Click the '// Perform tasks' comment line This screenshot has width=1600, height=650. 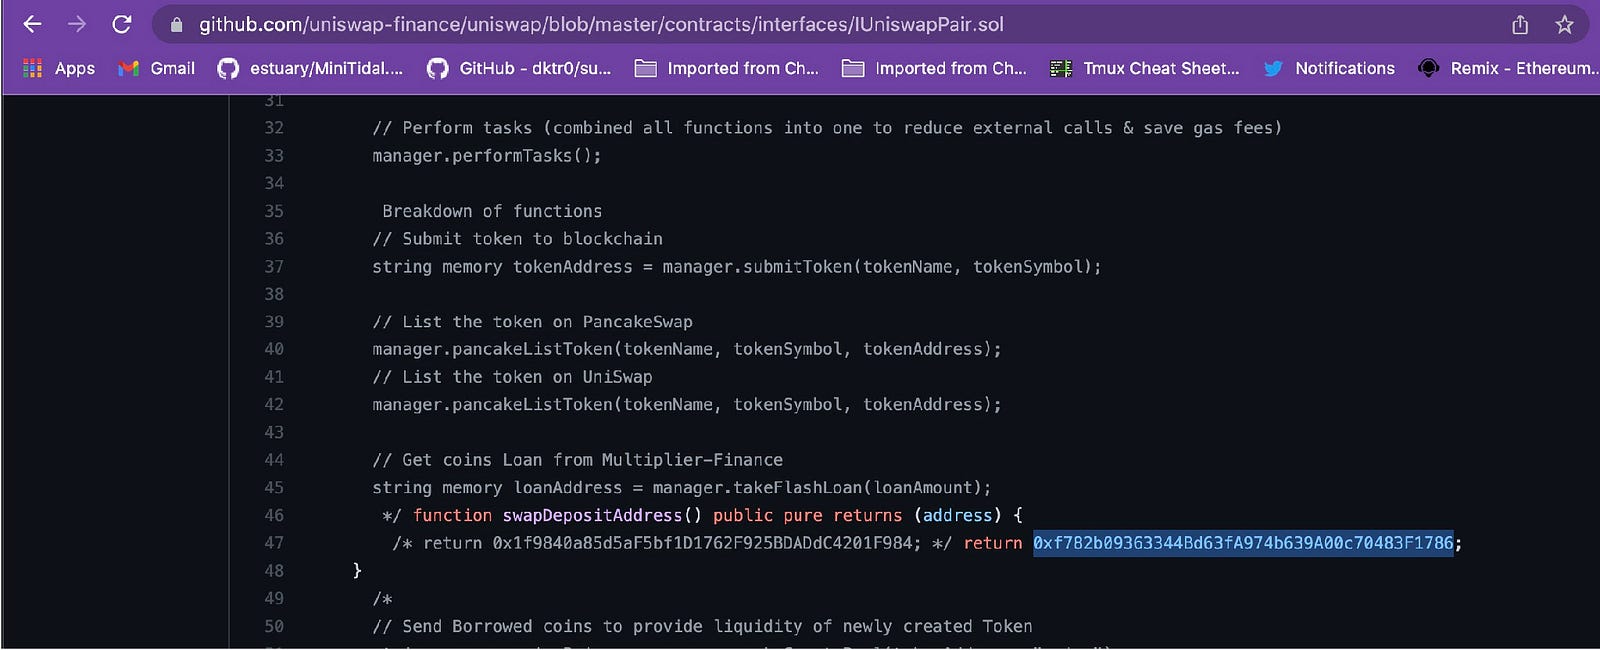coord(827,128)
